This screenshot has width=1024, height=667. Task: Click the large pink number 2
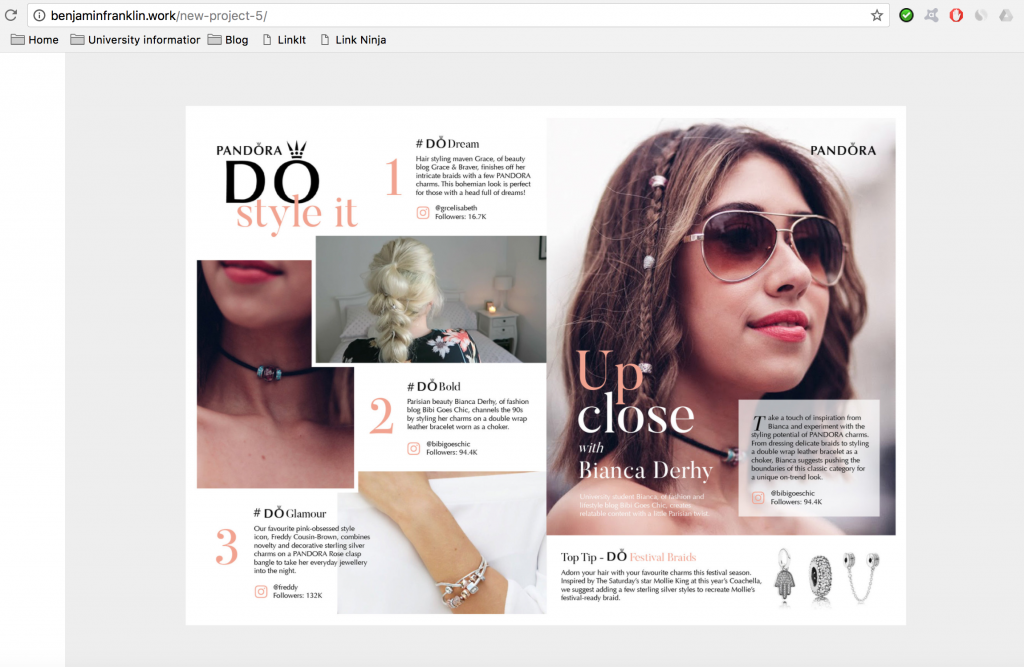pos(381,415)
